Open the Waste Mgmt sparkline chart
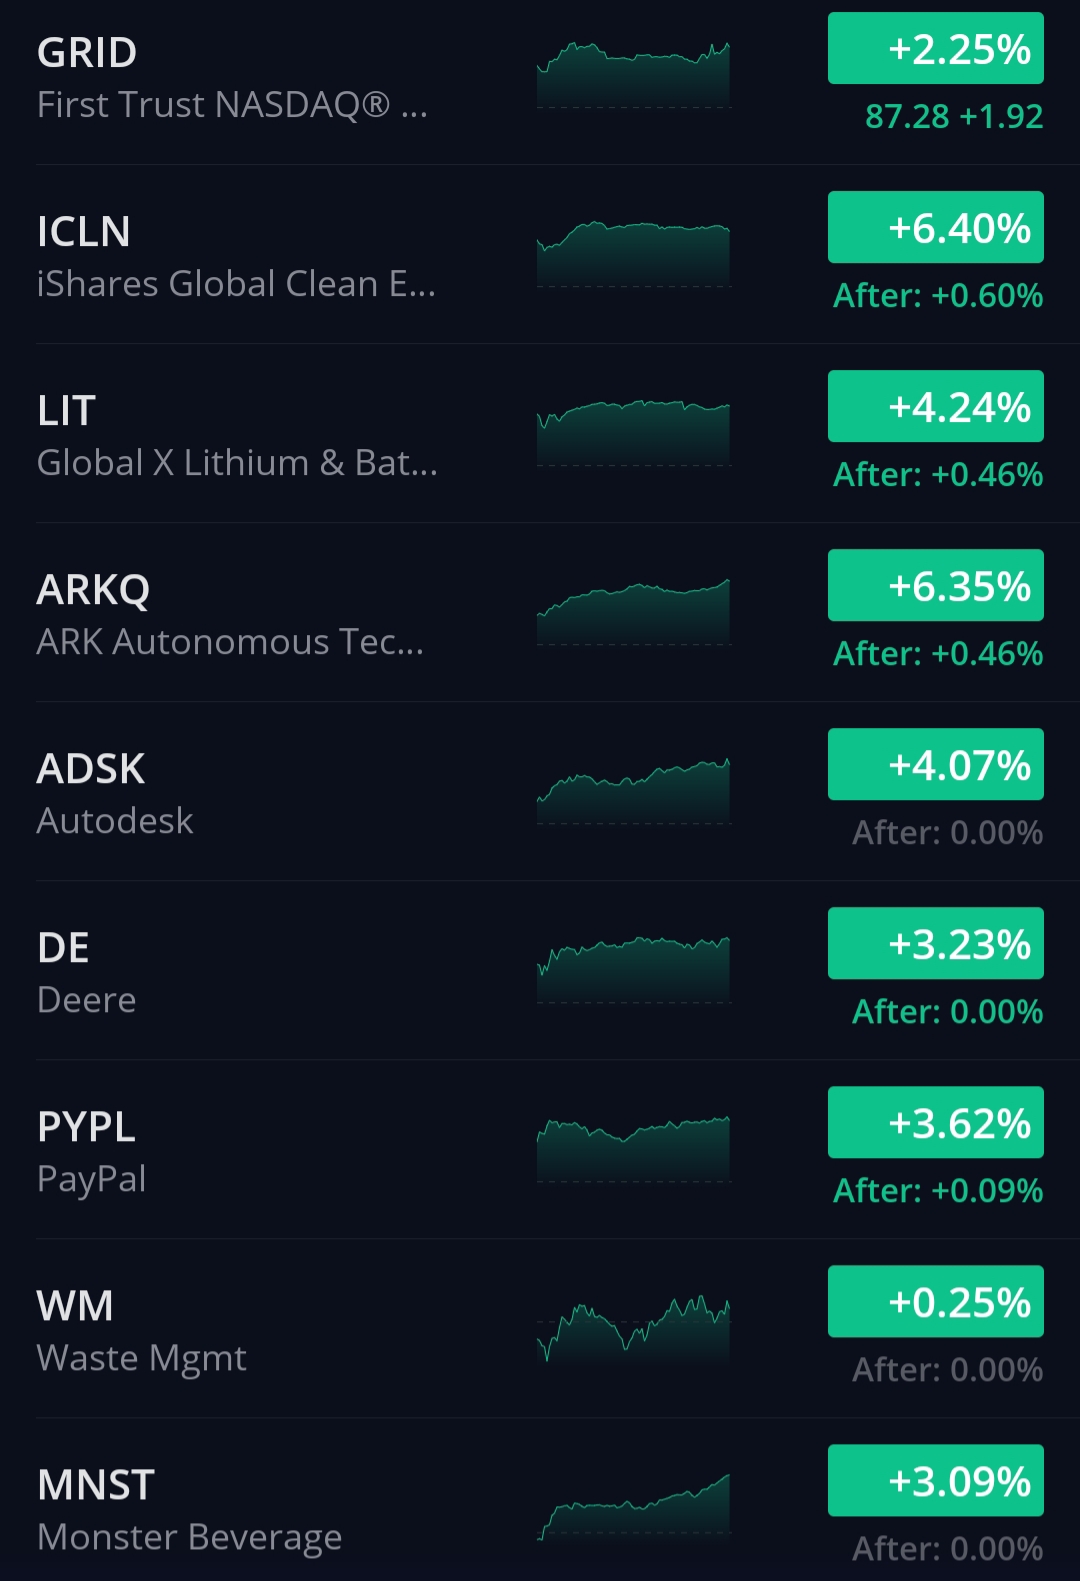This screenshot has height=1581, width=1080. pyautogui.click(x=634, y=1328)
